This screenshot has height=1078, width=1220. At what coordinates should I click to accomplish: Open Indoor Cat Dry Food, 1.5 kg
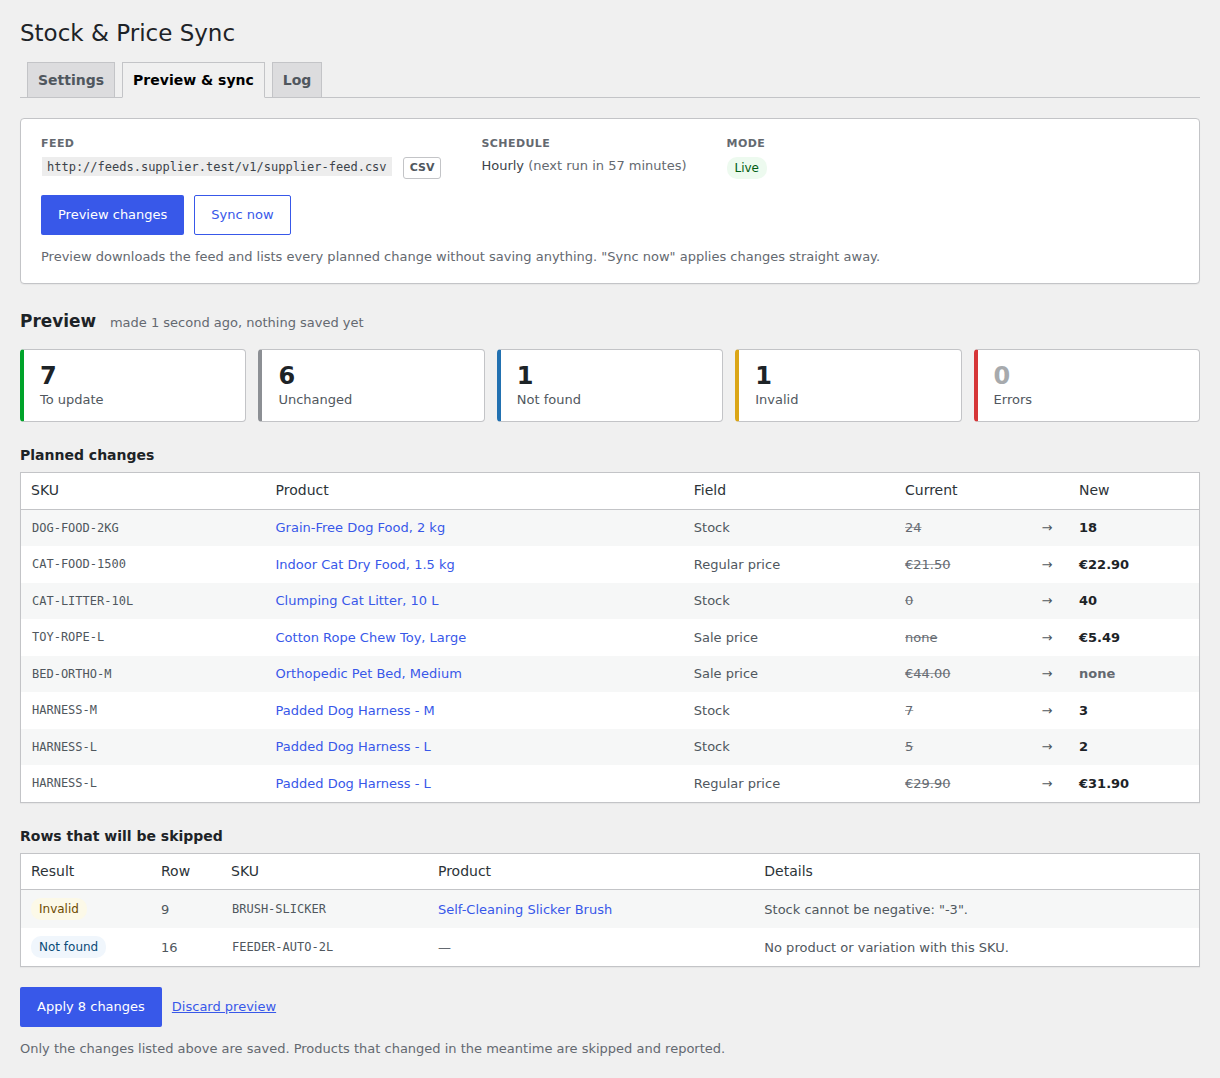[x=365, y=564]
